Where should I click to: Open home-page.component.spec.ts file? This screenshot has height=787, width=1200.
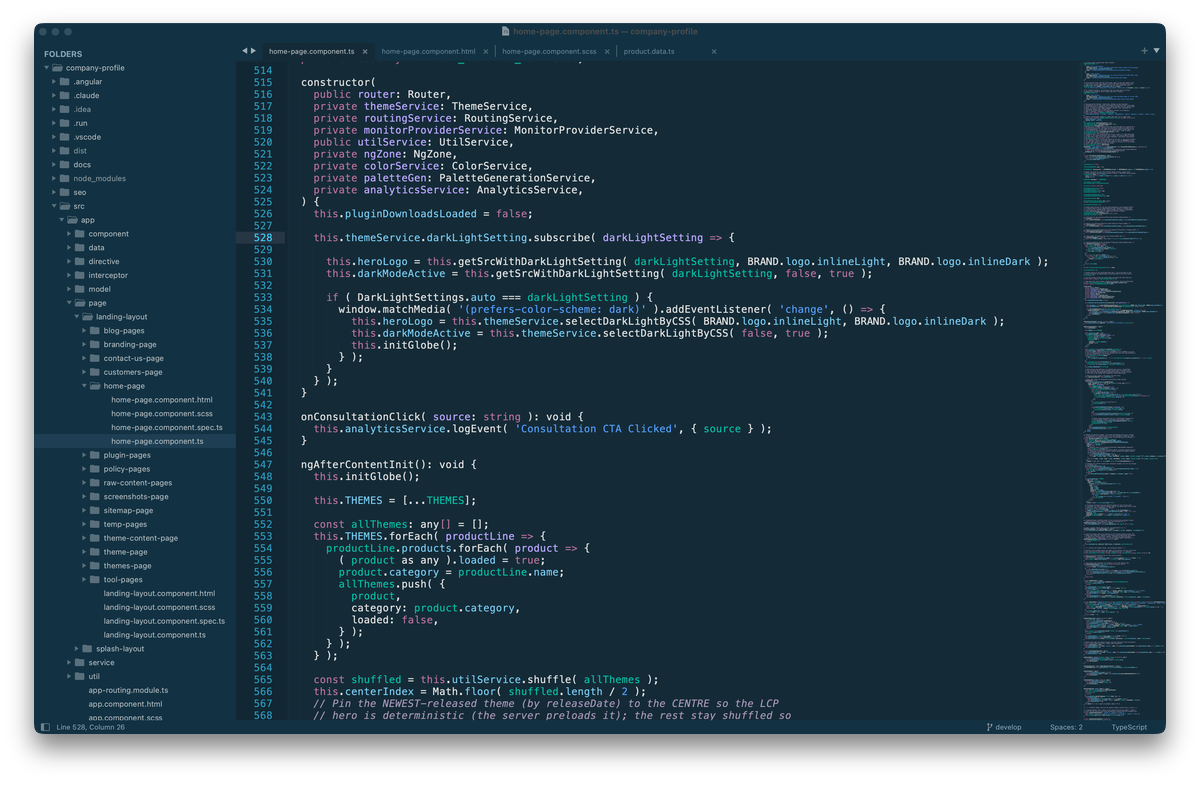click(x=167, y=428)
